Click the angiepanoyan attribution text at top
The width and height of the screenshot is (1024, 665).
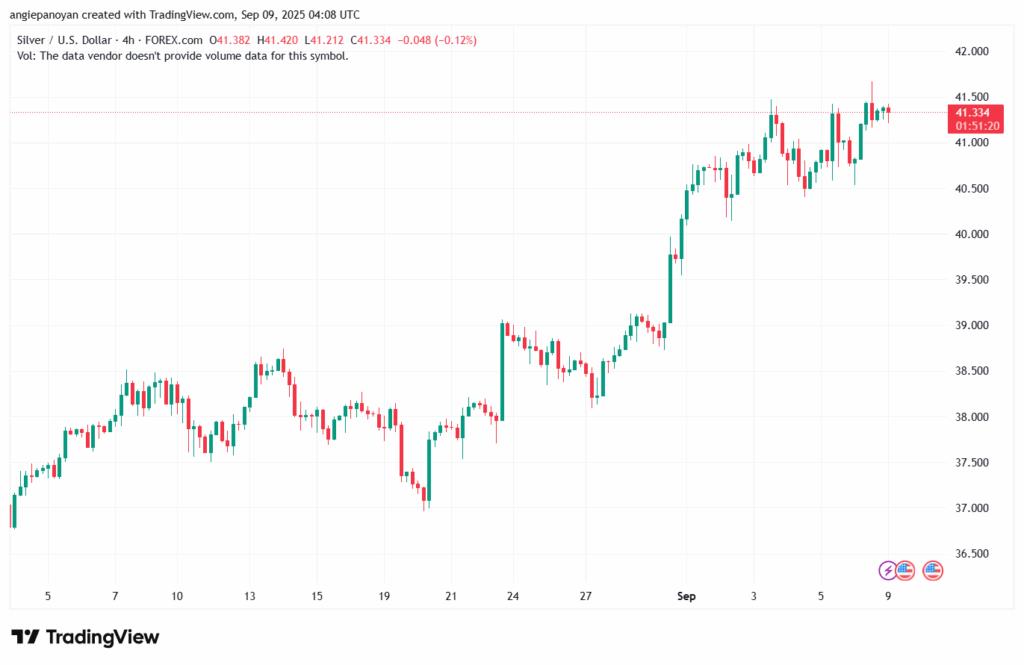pyautogui.click(x=188, y=15)
